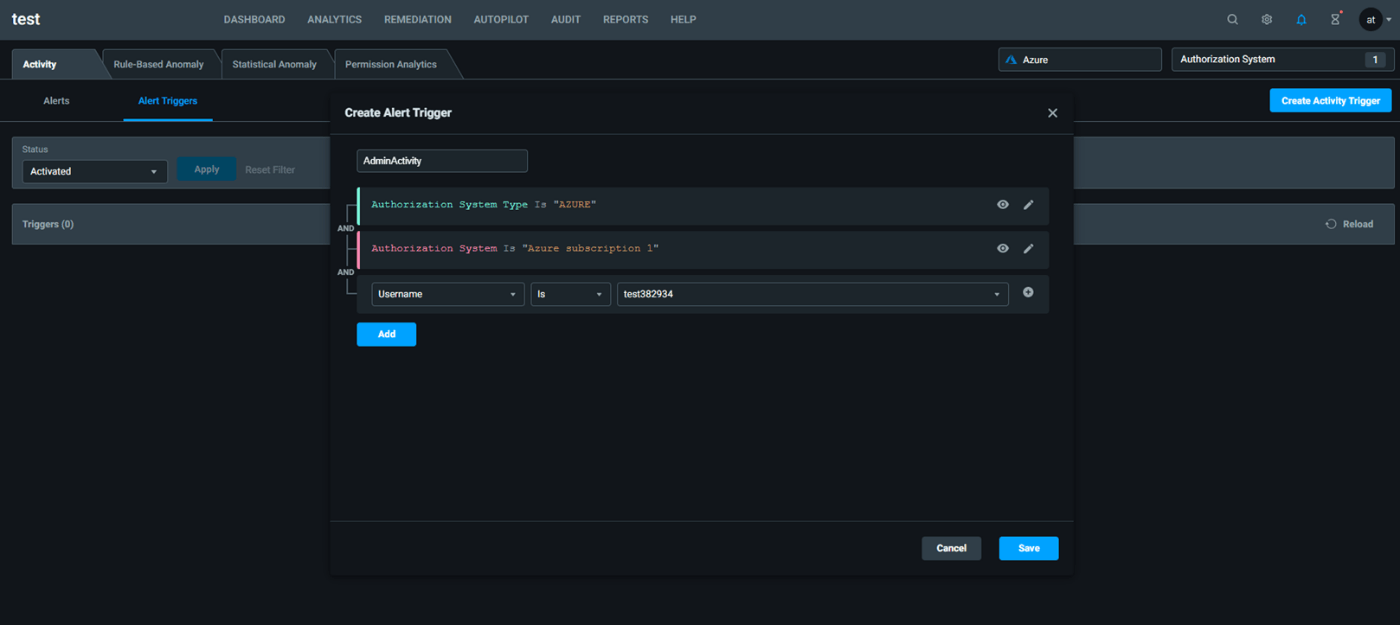Click the Apply filter button
The image size is (1400, 625).
tap(207, 169)
